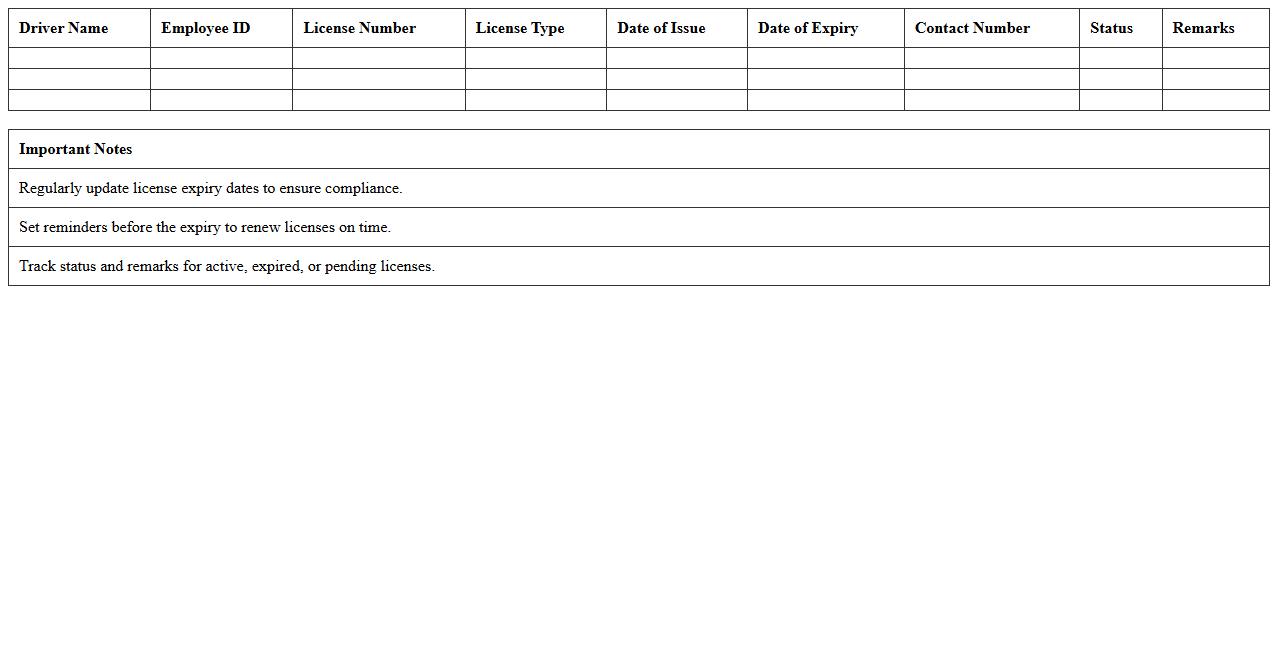Click the Status column header
This screenshot has width=1278, height=650.
click(1111, 28)
